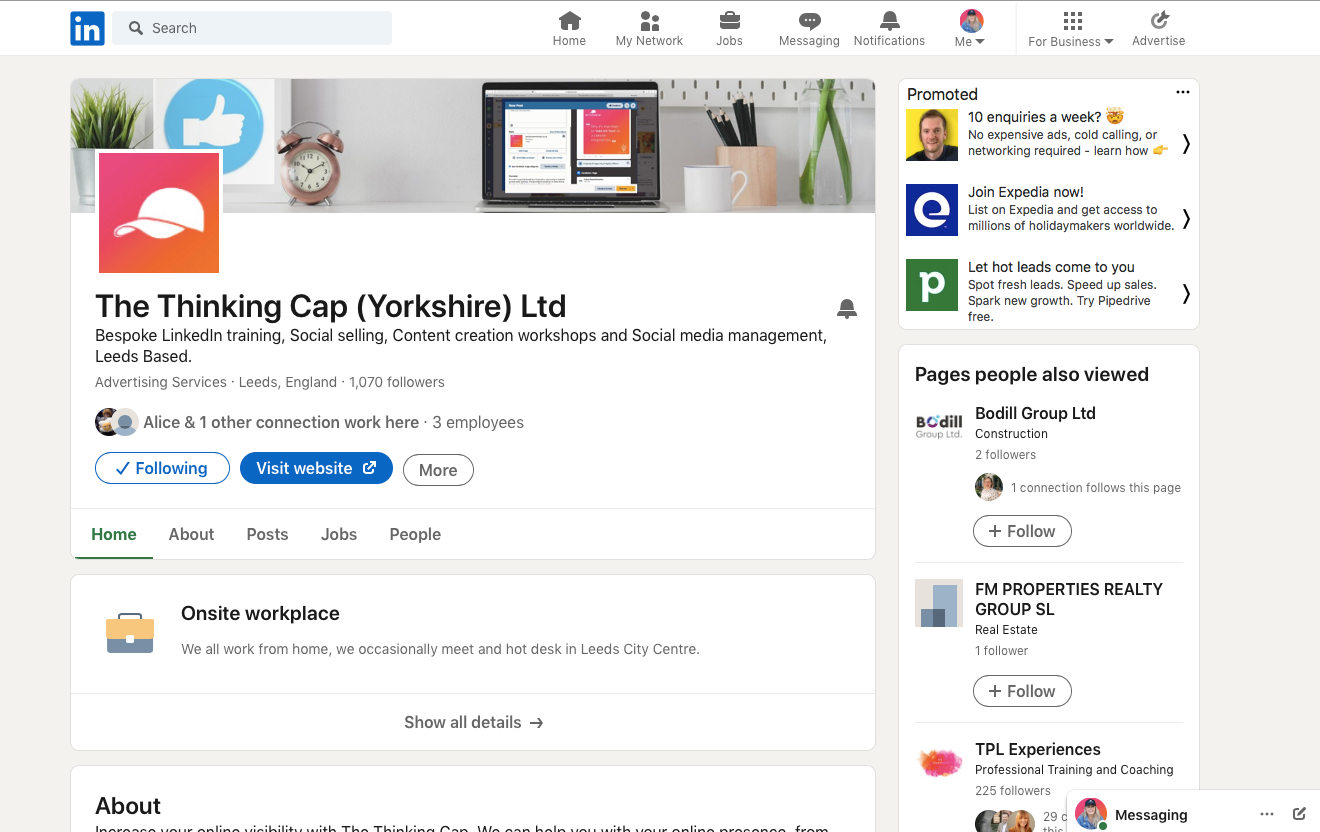Open TPL Experiences page link
Viewport: 1320px width, 832px height.
(1037, 749)
